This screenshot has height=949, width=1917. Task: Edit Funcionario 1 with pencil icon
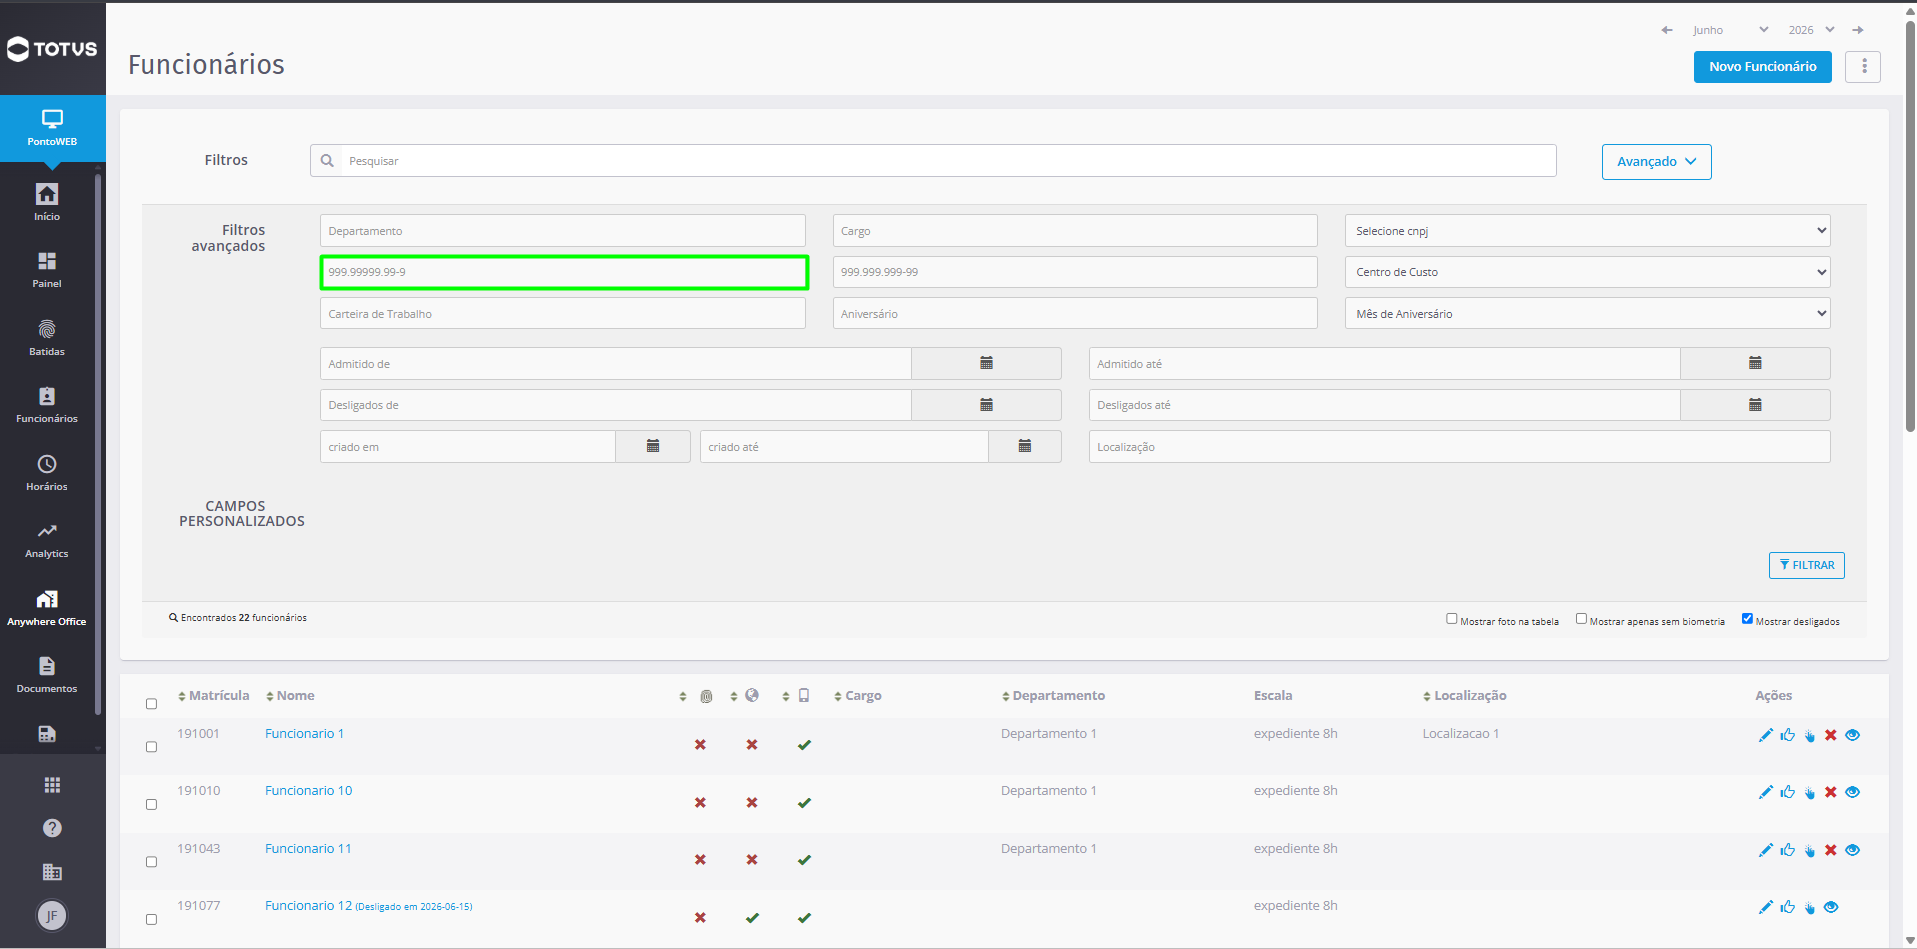click(1765, 735)
